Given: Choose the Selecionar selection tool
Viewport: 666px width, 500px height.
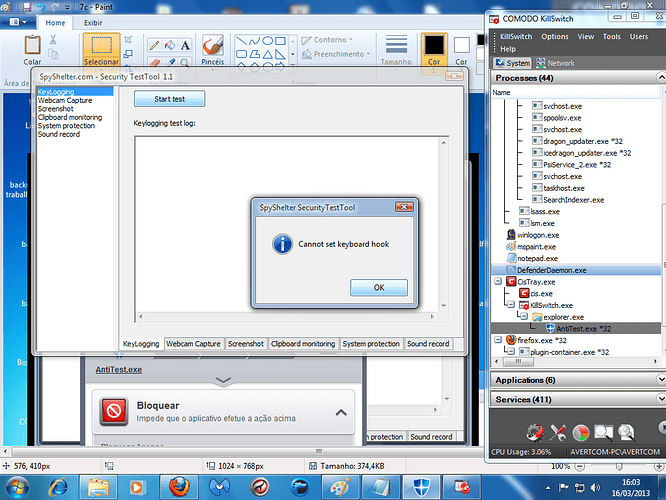Looking at the screenshot, I should (101, 50).
